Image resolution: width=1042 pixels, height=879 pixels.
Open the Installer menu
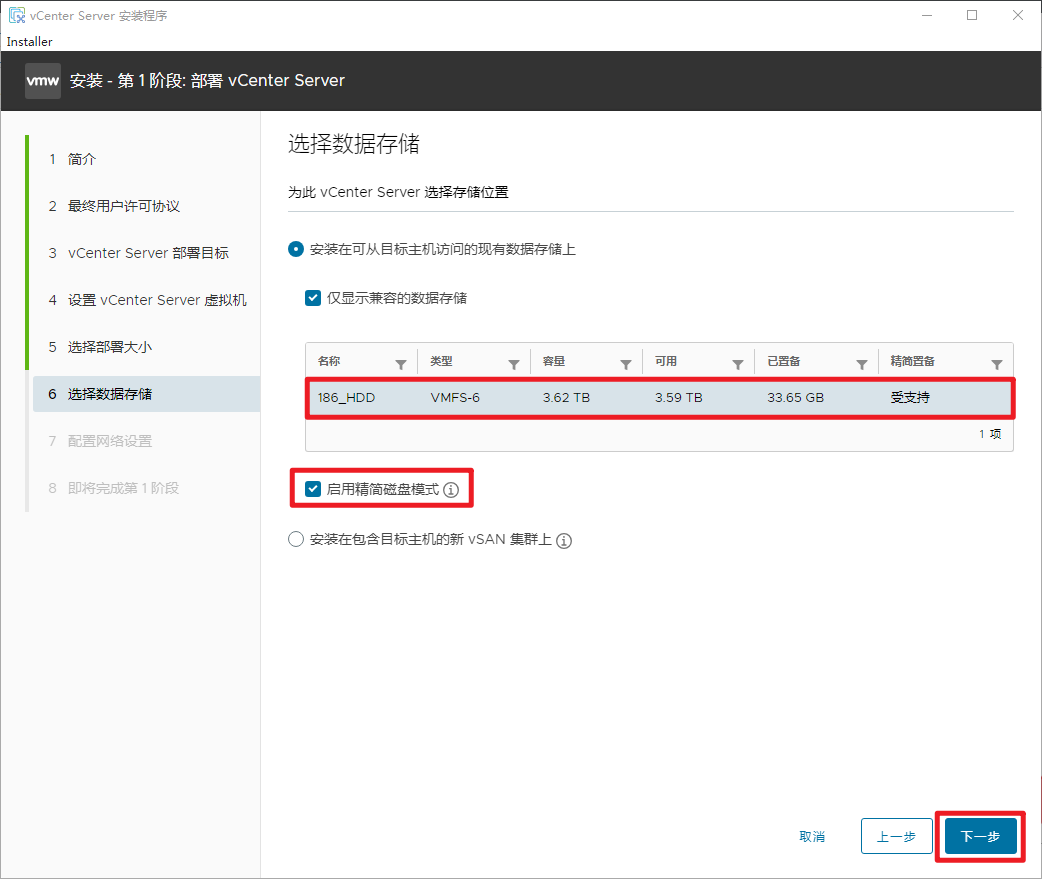coord(29,42)
